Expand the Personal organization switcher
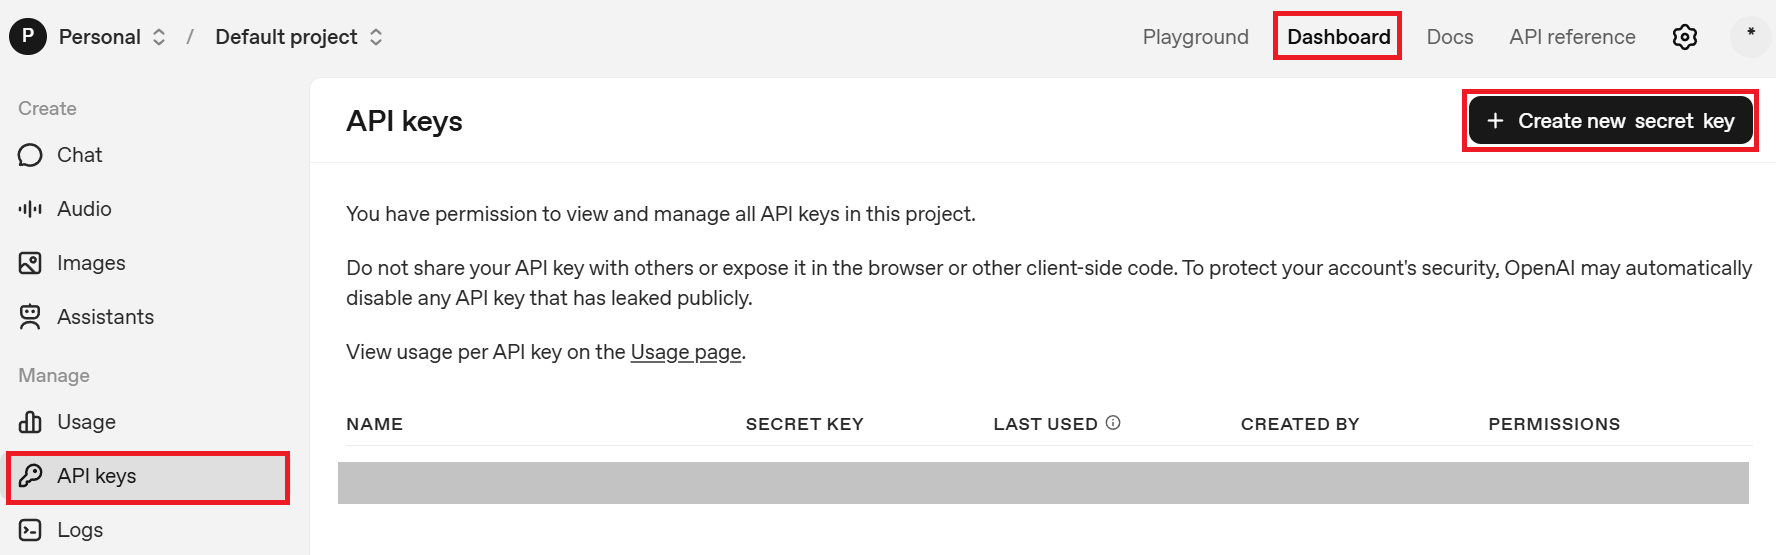Screen dimensions: 1776x555 coord(158,37)
